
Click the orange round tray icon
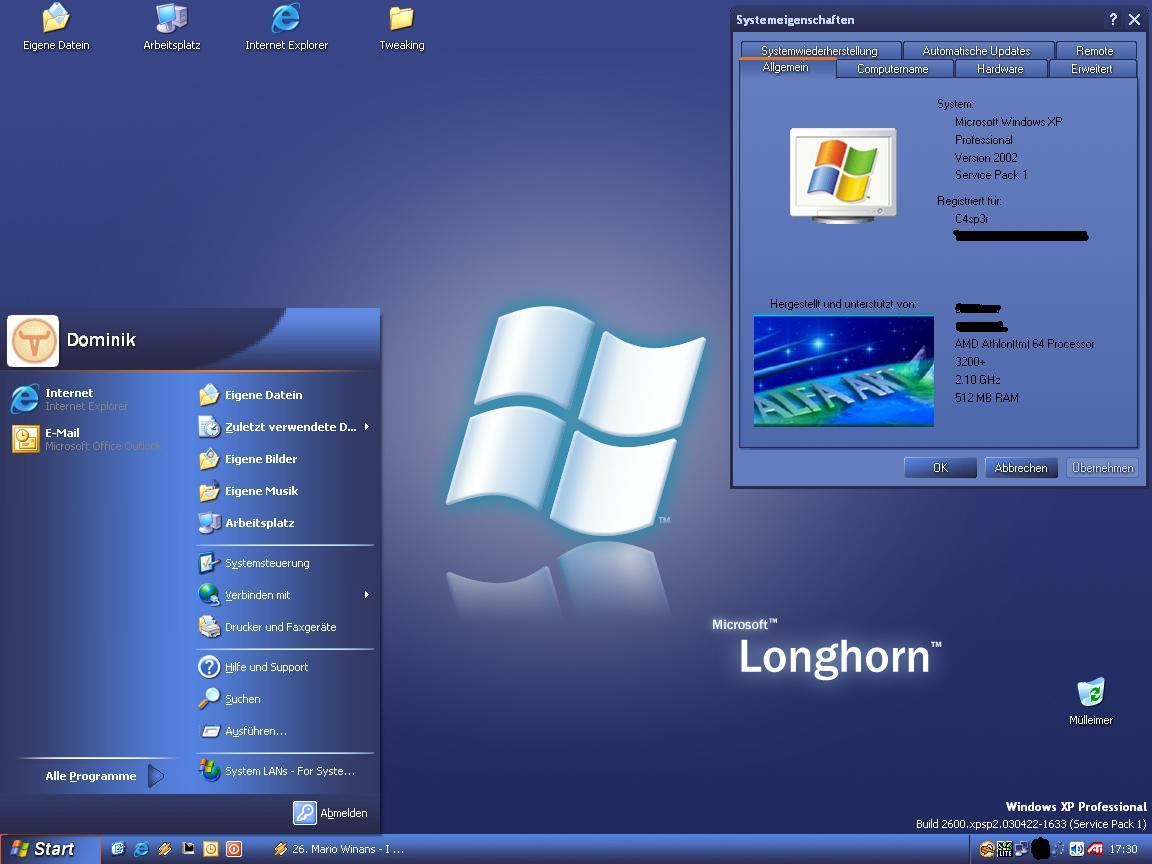click(x=987, y=849)
